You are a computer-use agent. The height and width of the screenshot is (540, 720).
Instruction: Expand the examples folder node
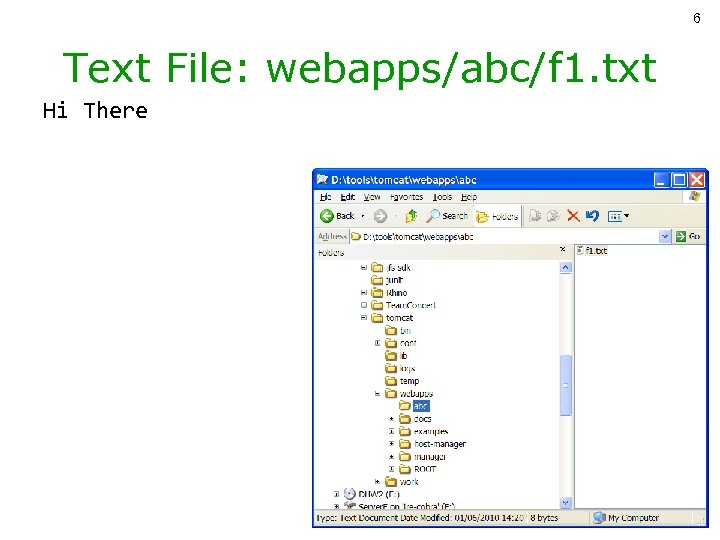click(x=391, y=431)
